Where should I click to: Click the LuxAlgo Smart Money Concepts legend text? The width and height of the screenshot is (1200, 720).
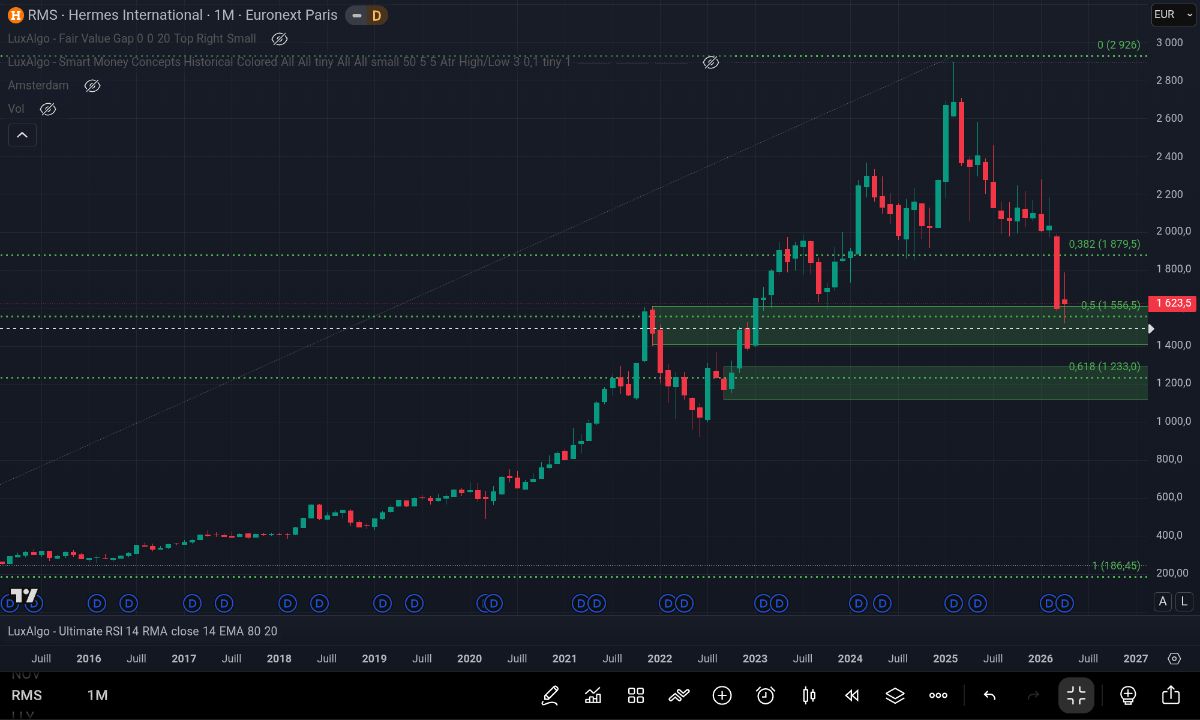coord(289,62)
